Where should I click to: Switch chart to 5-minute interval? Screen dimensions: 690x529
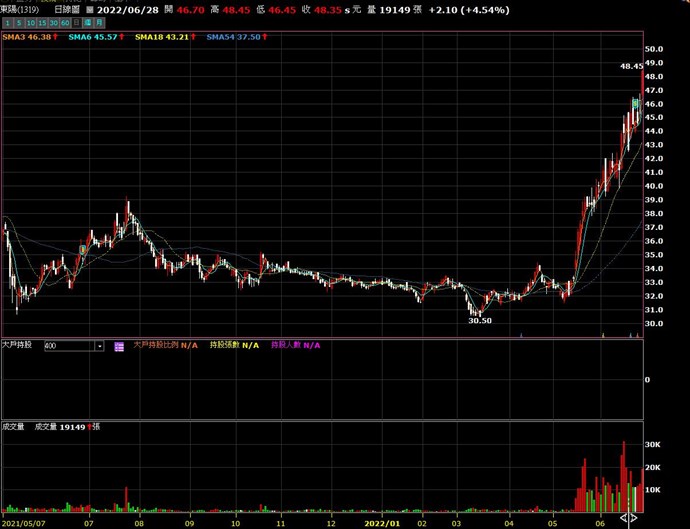tap(18, 22)
